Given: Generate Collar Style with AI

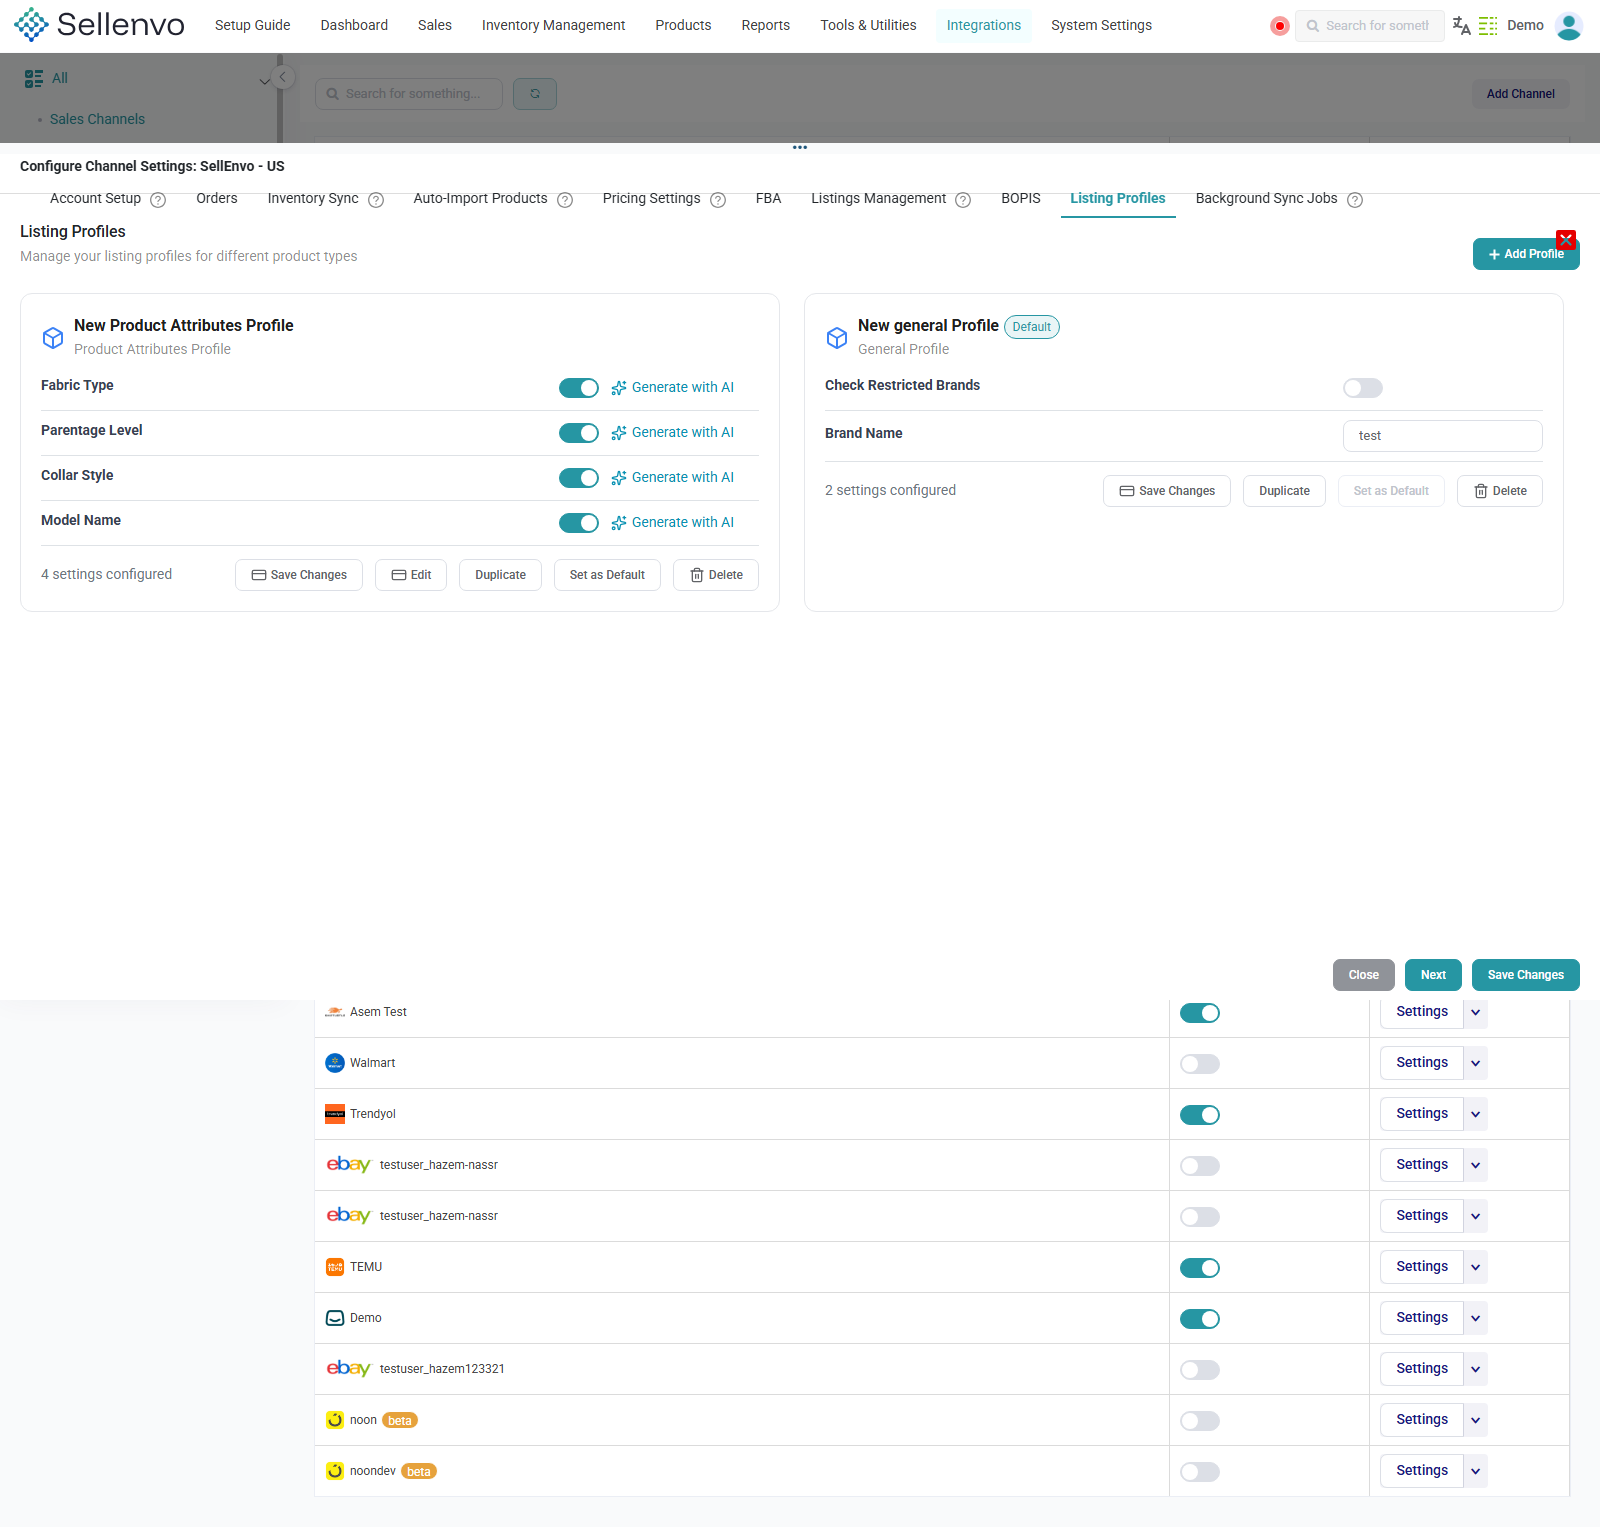Looking at the screenshot, I should click(672, 477).
